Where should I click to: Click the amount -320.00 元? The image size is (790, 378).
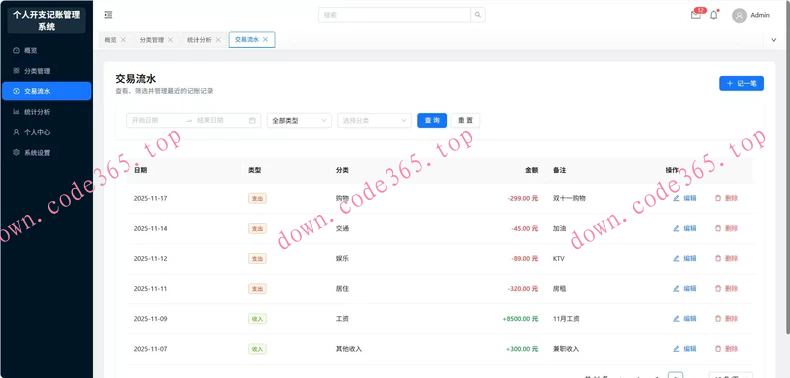pyautogui.click(x=523, y=289)
